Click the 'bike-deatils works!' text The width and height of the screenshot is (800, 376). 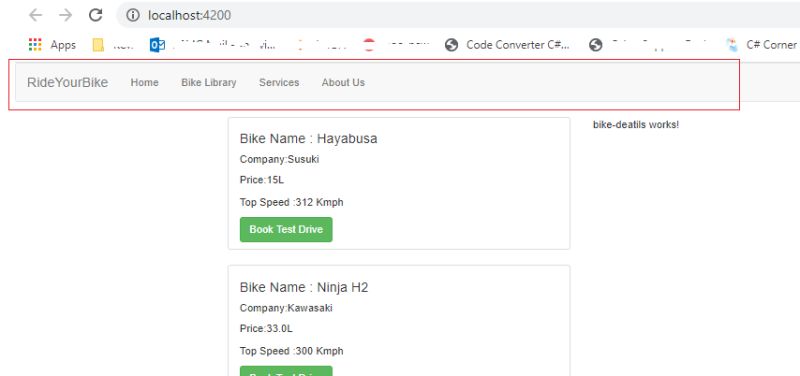(x=636, y=124)
